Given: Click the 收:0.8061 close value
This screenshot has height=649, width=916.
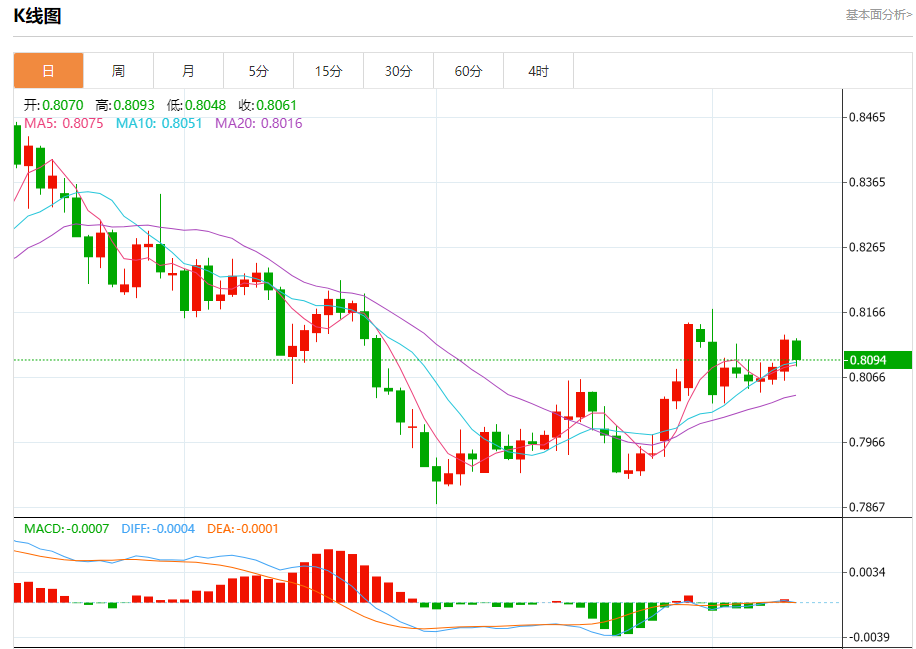Looking at the screenshot, I should coord(268,105).
